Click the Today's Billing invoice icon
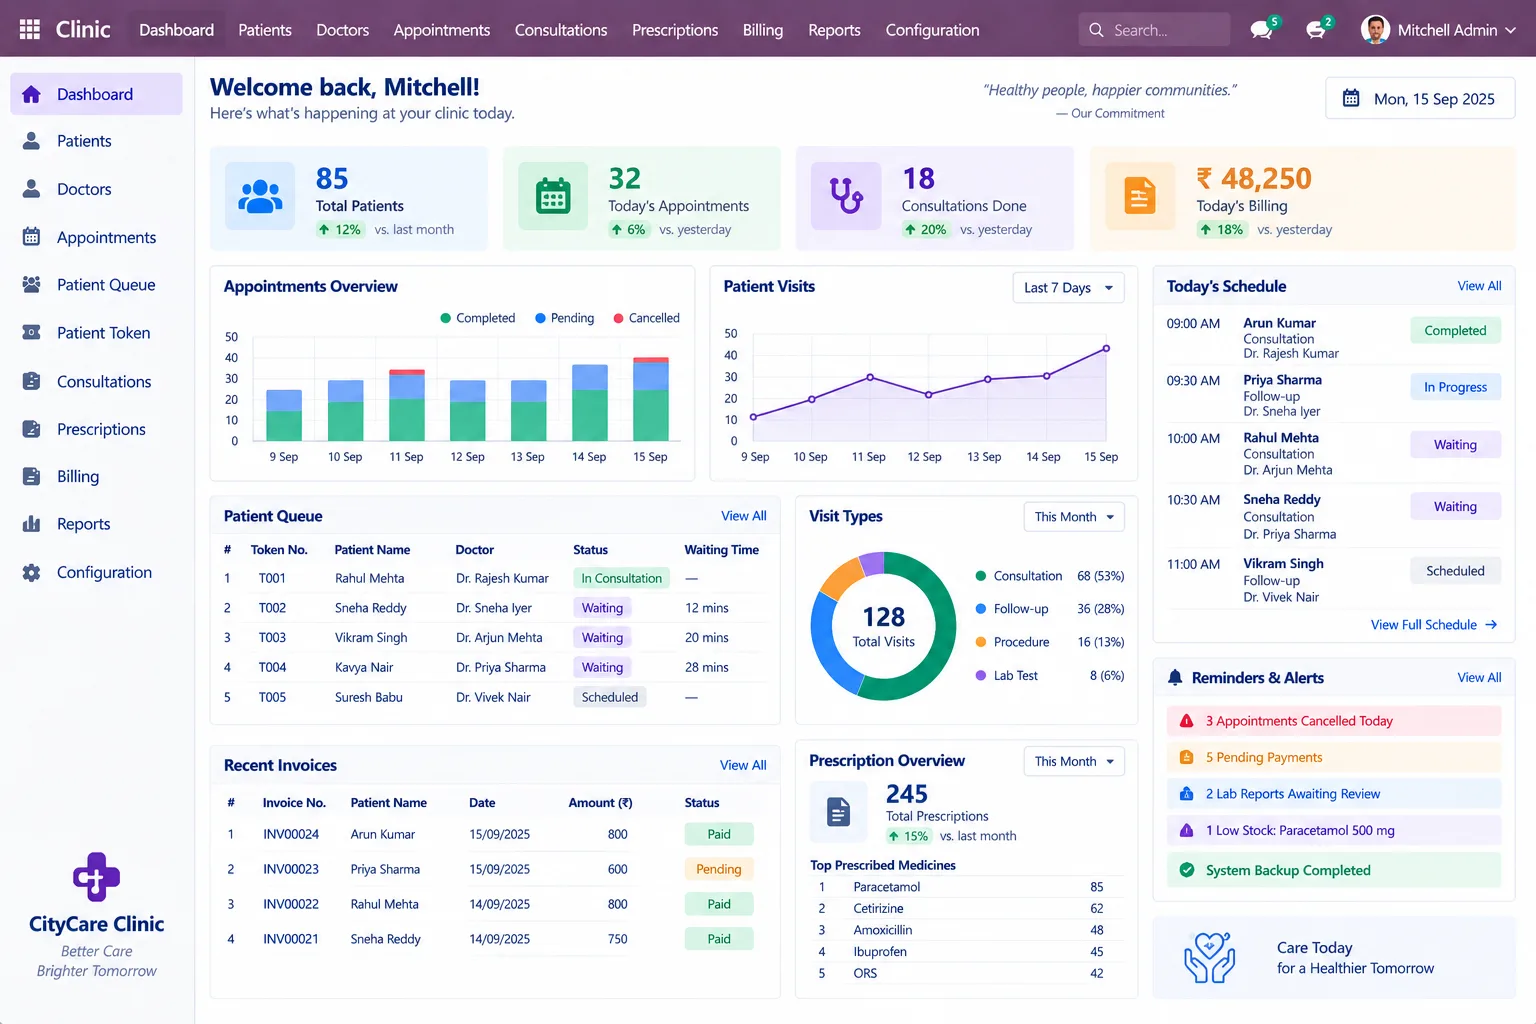 (x=1140, y=196)
